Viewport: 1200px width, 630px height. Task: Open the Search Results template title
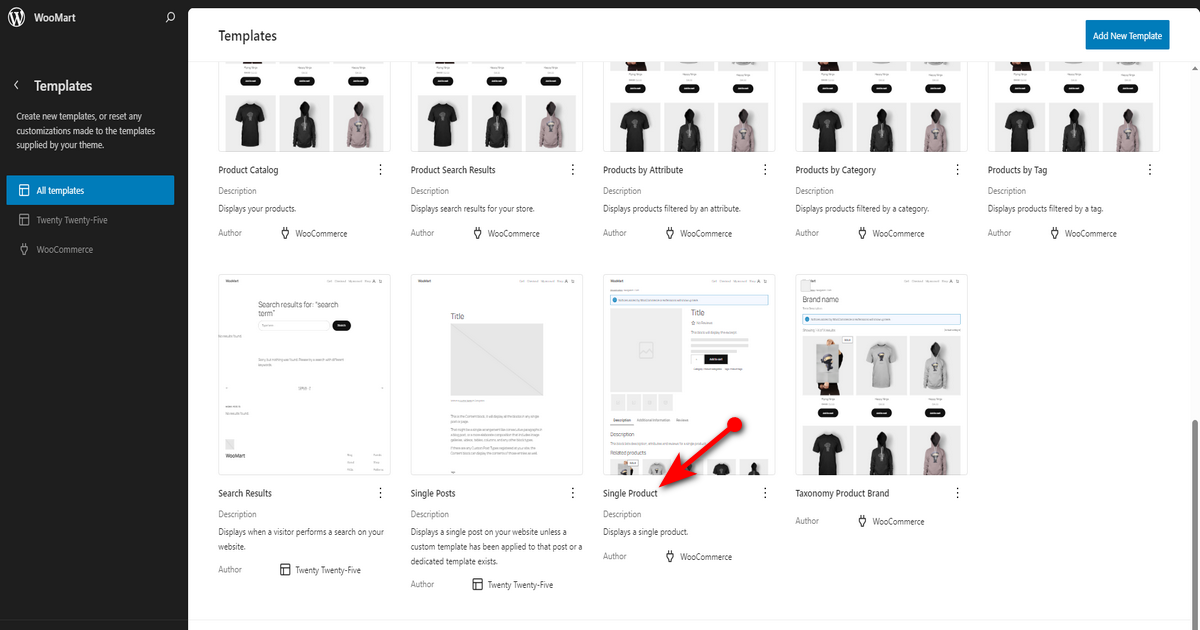tap(245, 493)
